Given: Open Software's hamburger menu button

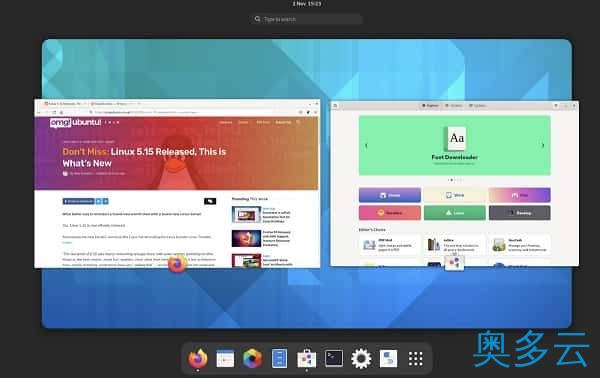Looking at the screenshot, I should pos(556,106).
